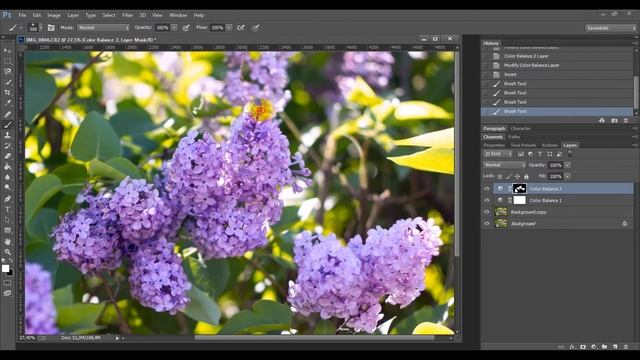Select the Brush tool in the toolbox
The height and width of the screenshot is (360, 640).
(7, 124)
